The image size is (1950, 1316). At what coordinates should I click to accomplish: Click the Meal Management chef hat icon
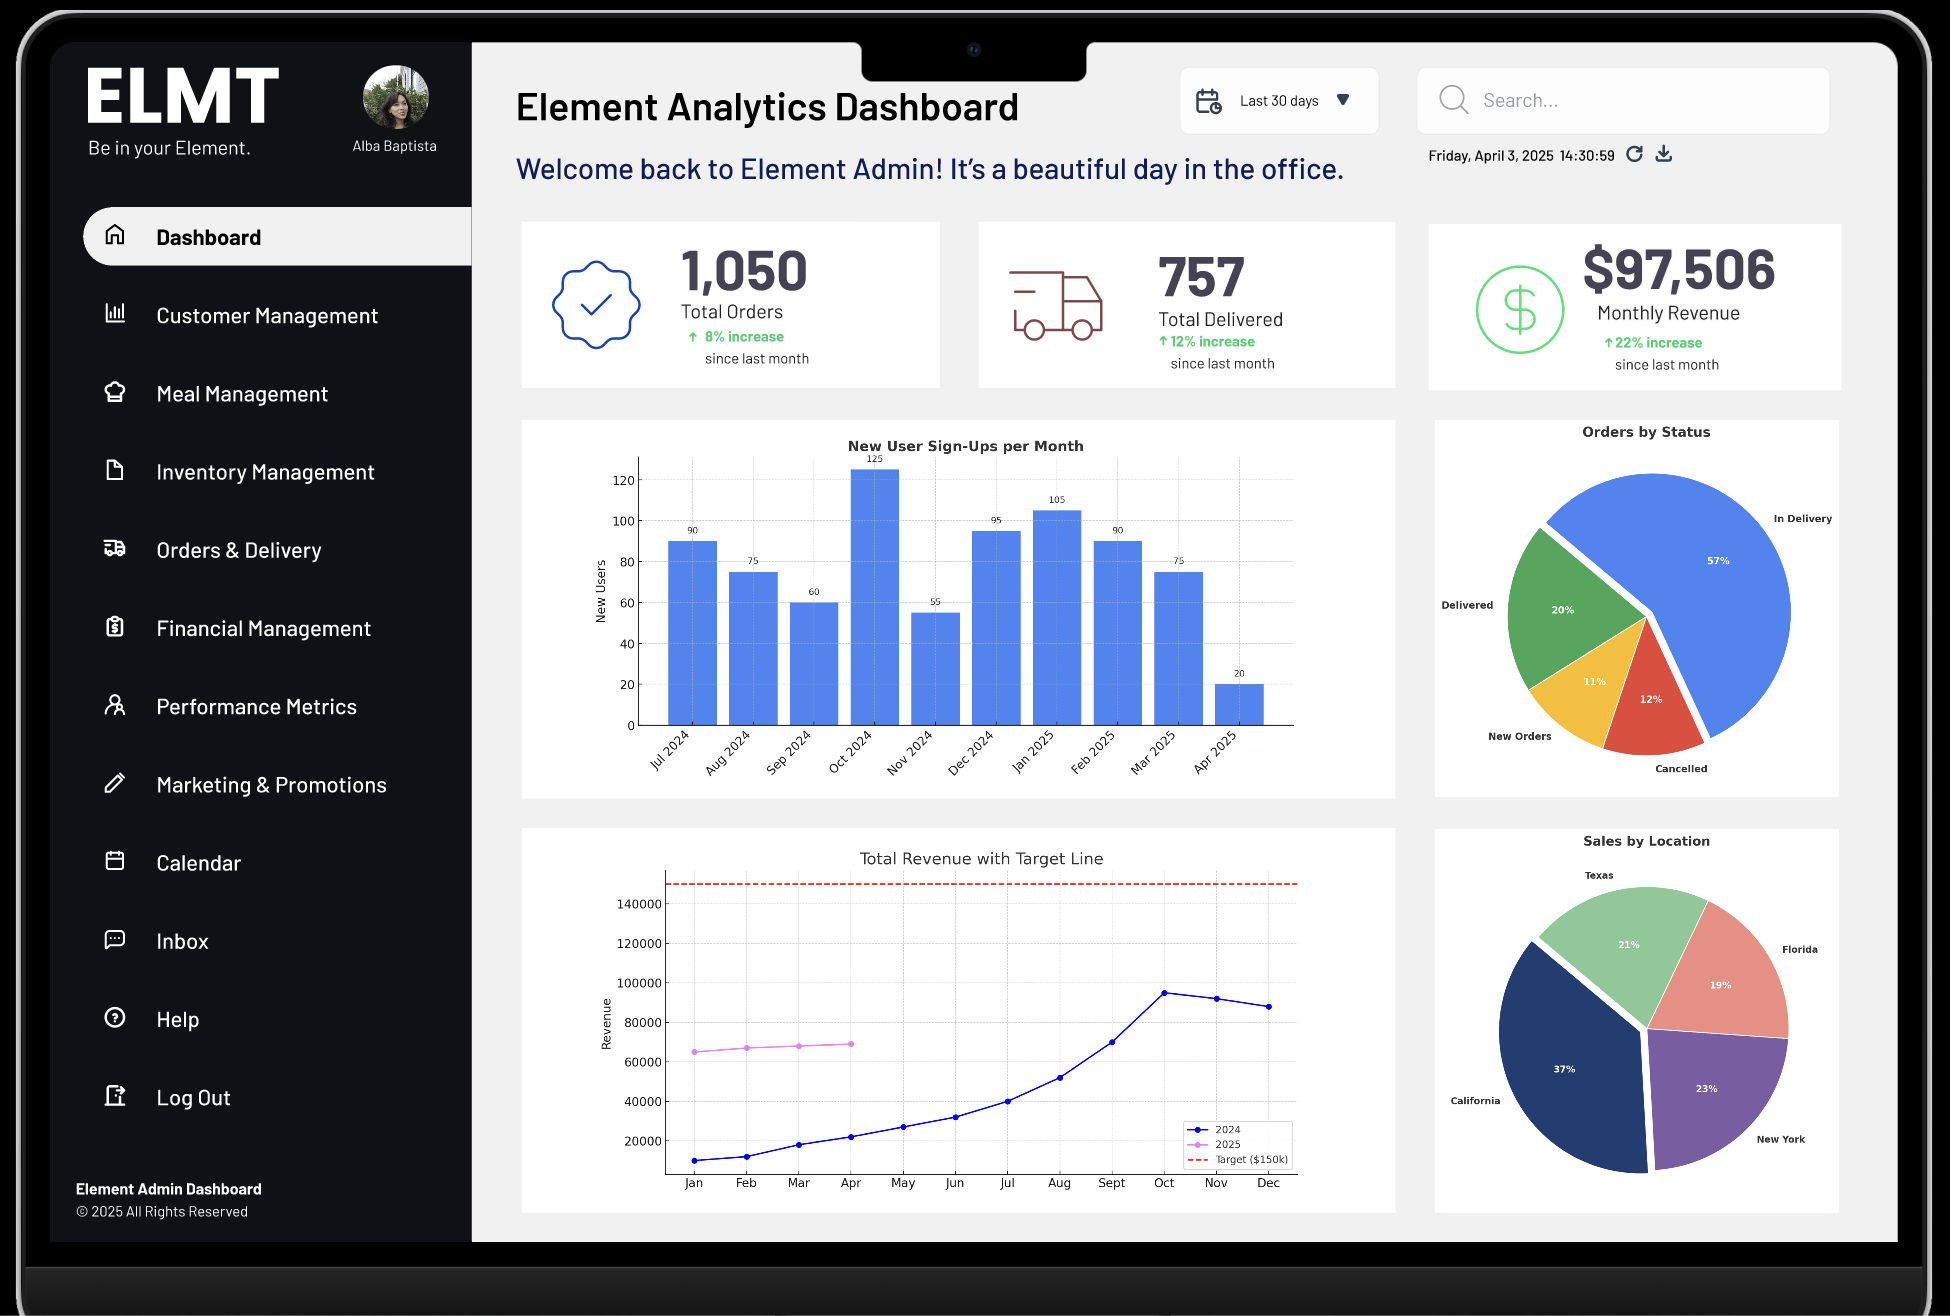click(115, 391)
